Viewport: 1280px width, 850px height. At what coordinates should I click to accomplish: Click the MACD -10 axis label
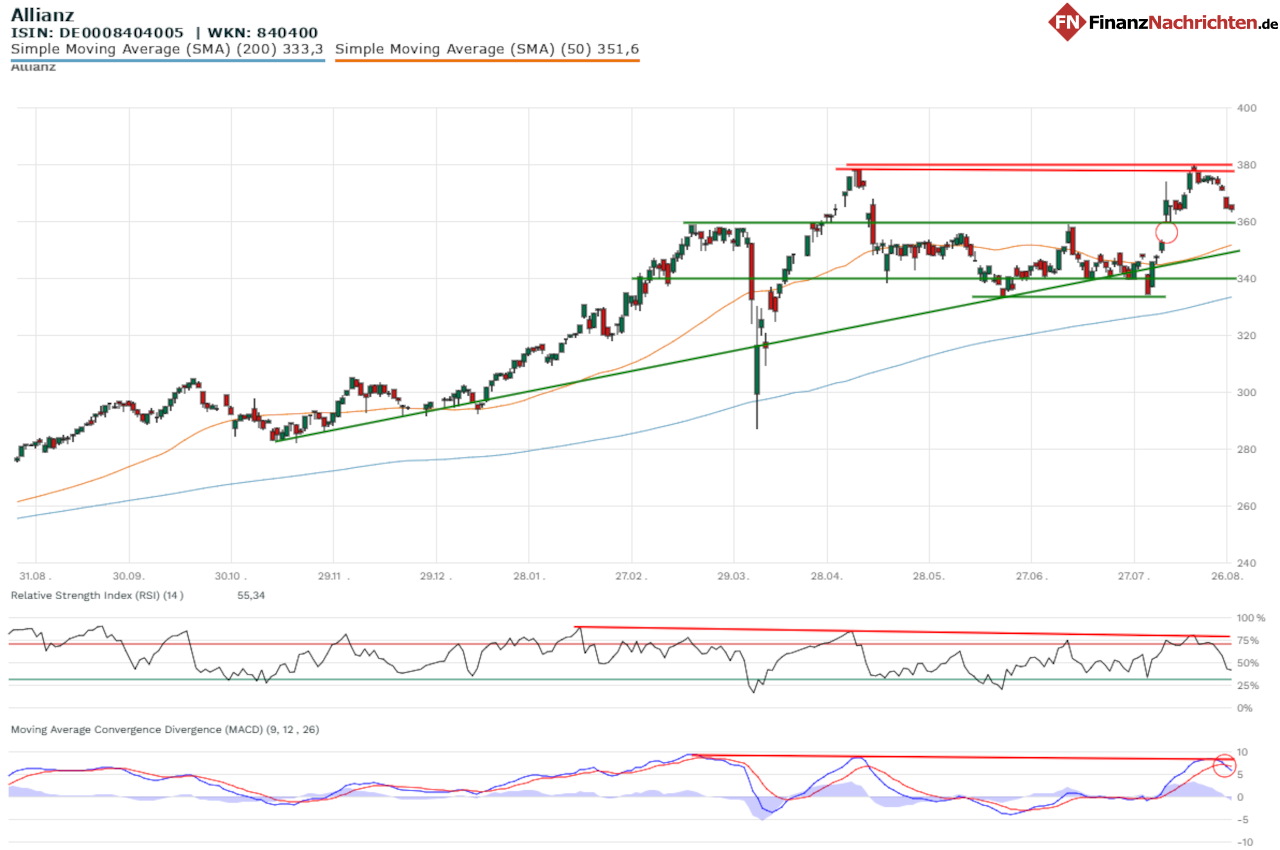1247,843
